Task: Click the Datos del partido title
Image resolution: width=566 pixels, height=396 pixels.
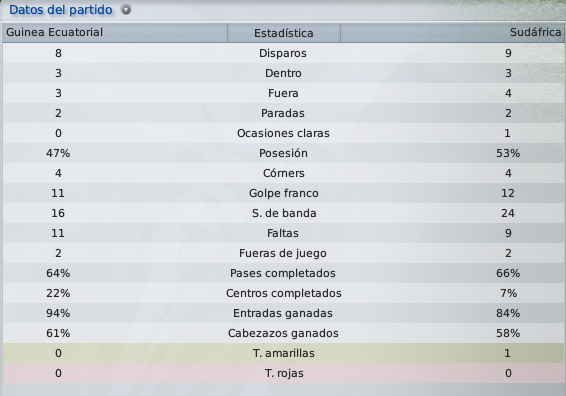Action: [61, 10]
